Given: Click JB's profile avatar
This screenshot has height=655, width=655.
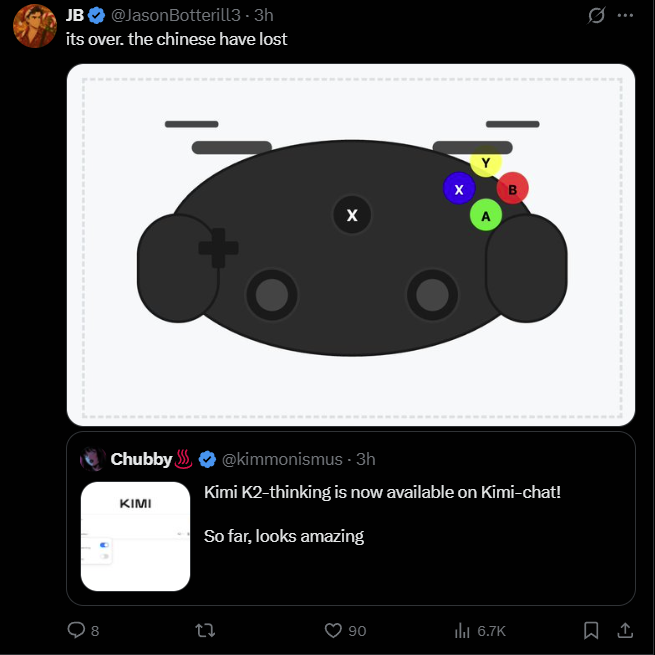Looking at the screenshot, I should pyautogui.click(x=34, y=25).
